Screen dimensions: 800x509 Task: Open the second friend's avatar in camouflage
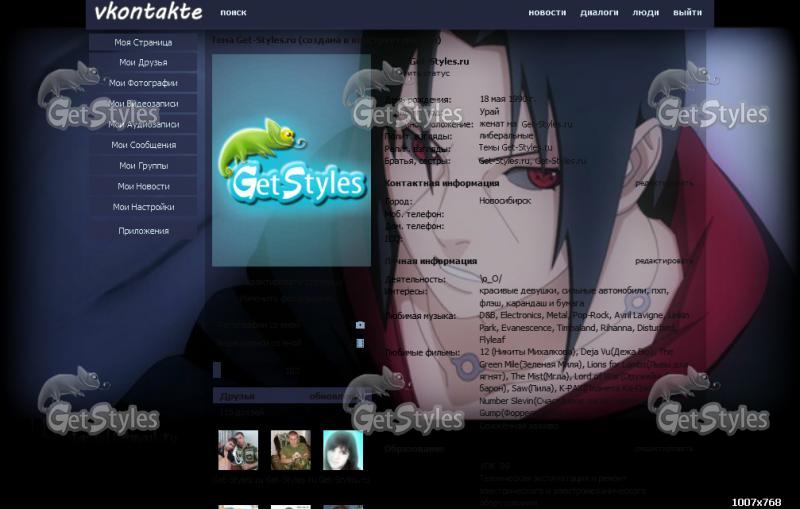pos(290,450)
